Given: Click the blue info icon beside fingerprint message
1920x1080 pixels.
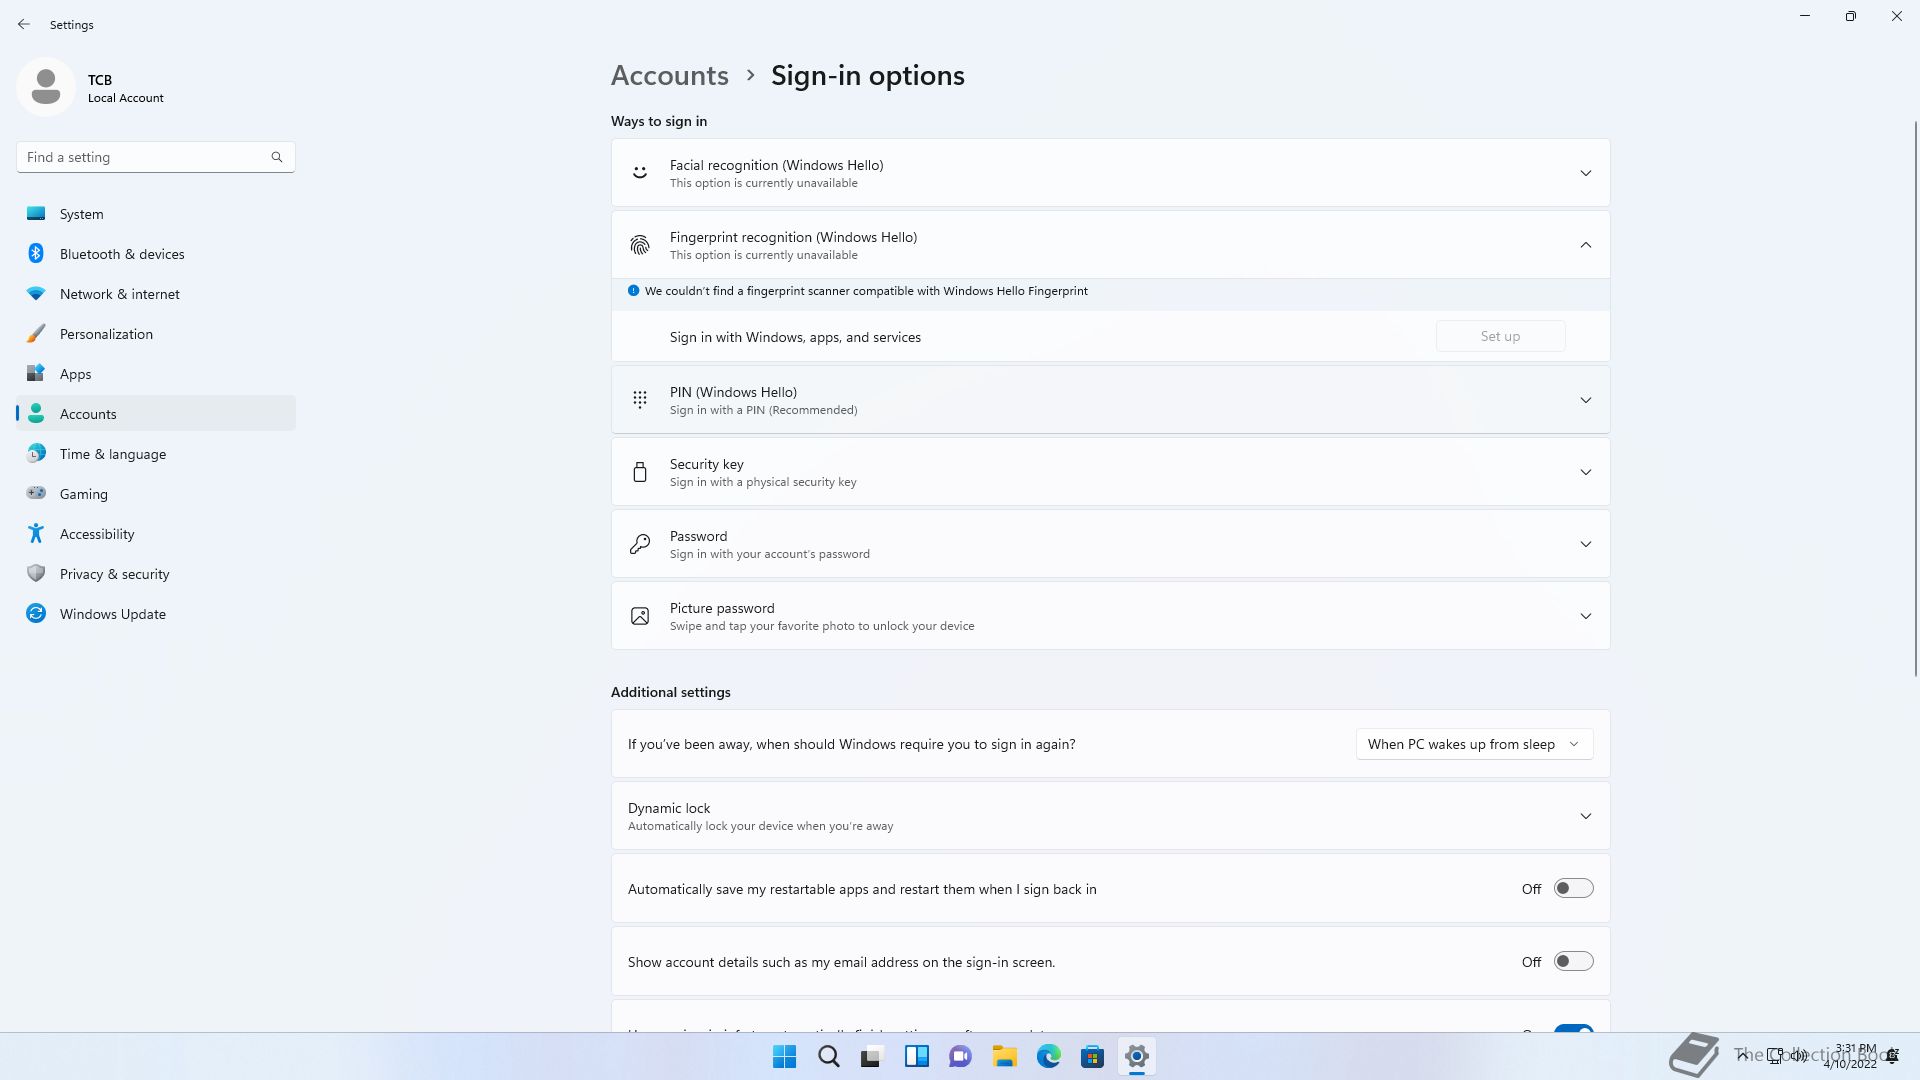Looking at the screenshot, I should coord(633,291).
